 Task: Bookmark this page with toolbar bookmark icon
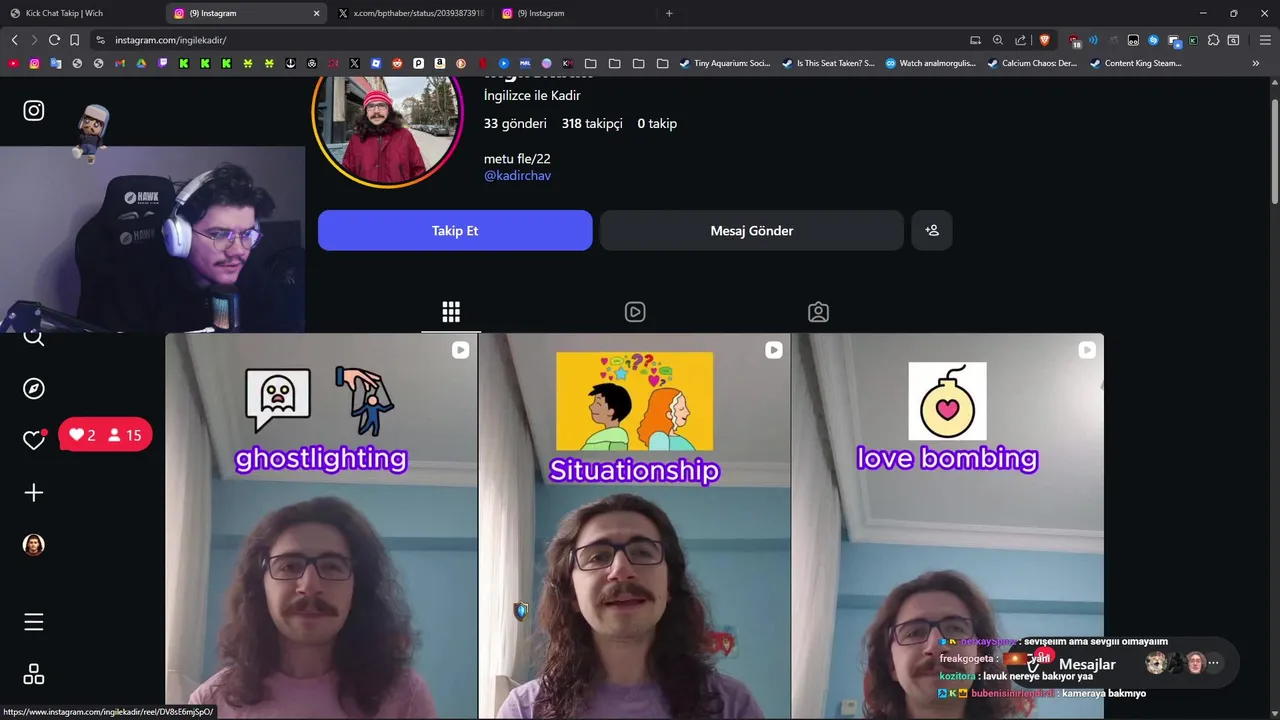(74, 40)
